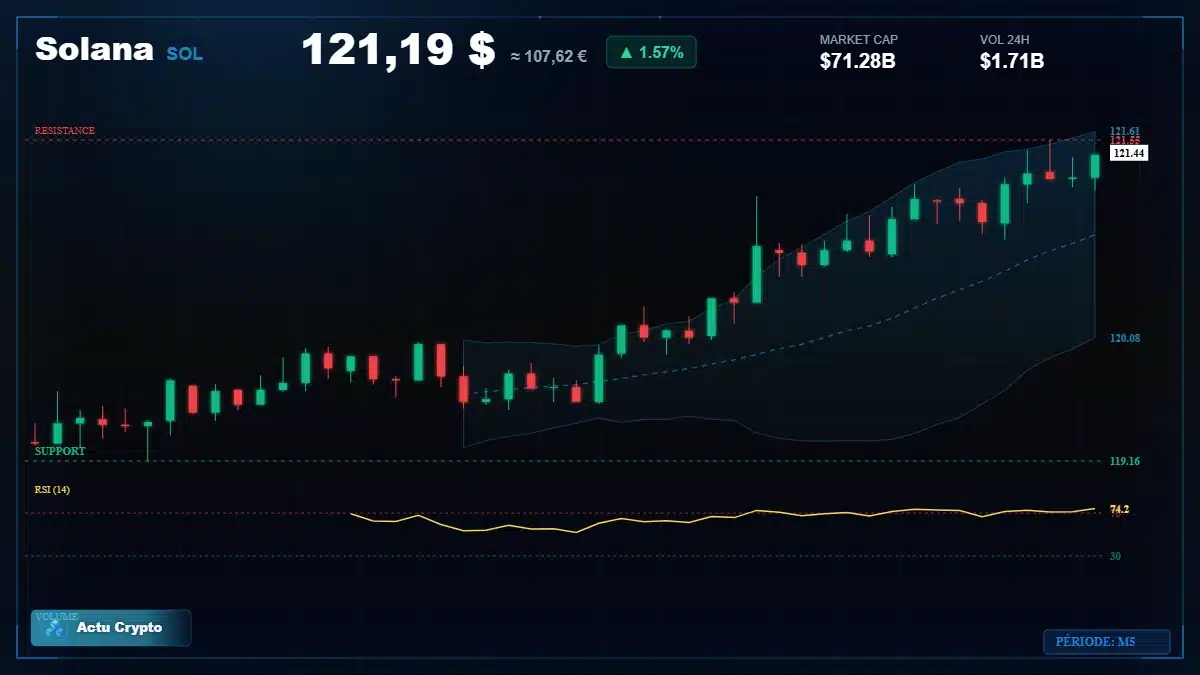Click the 1.57% change badge
The image size is (1200, 675).
tap(651, 52)
